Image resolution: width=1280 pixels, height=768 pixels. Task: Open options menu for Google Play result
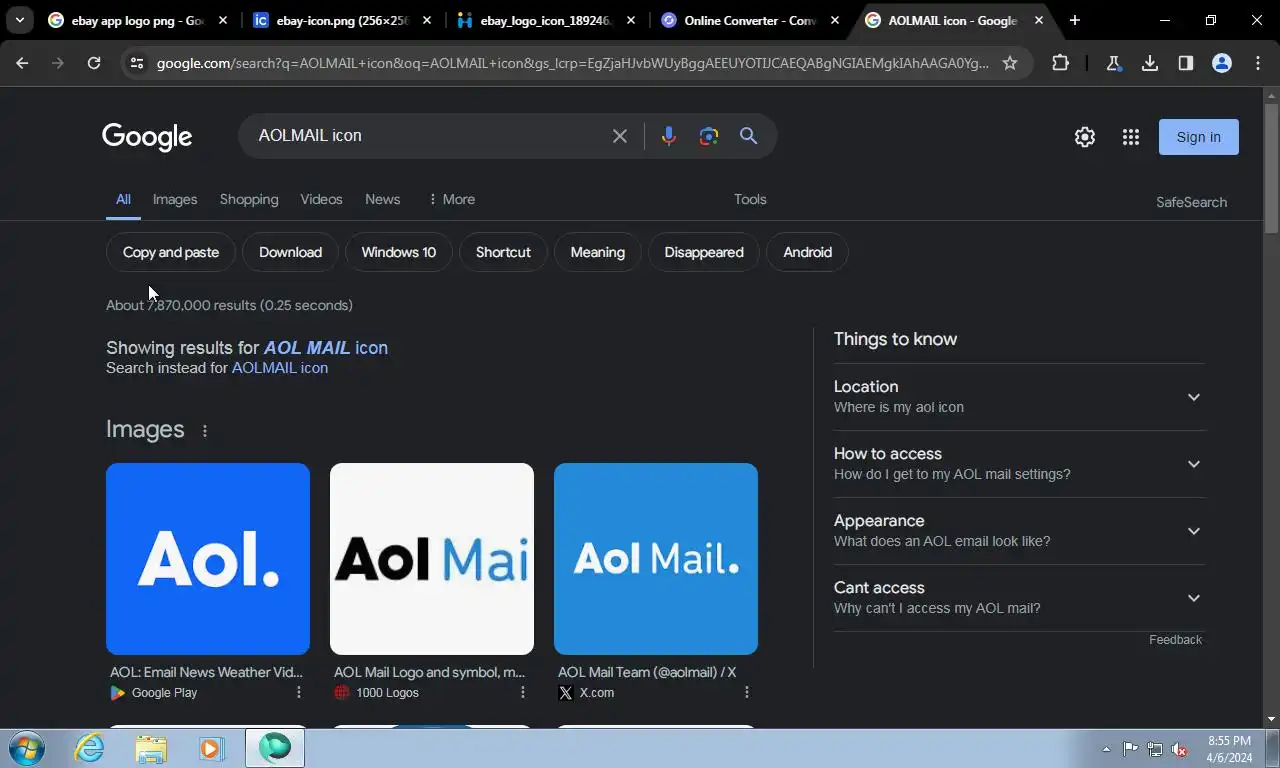pos(298,692)
